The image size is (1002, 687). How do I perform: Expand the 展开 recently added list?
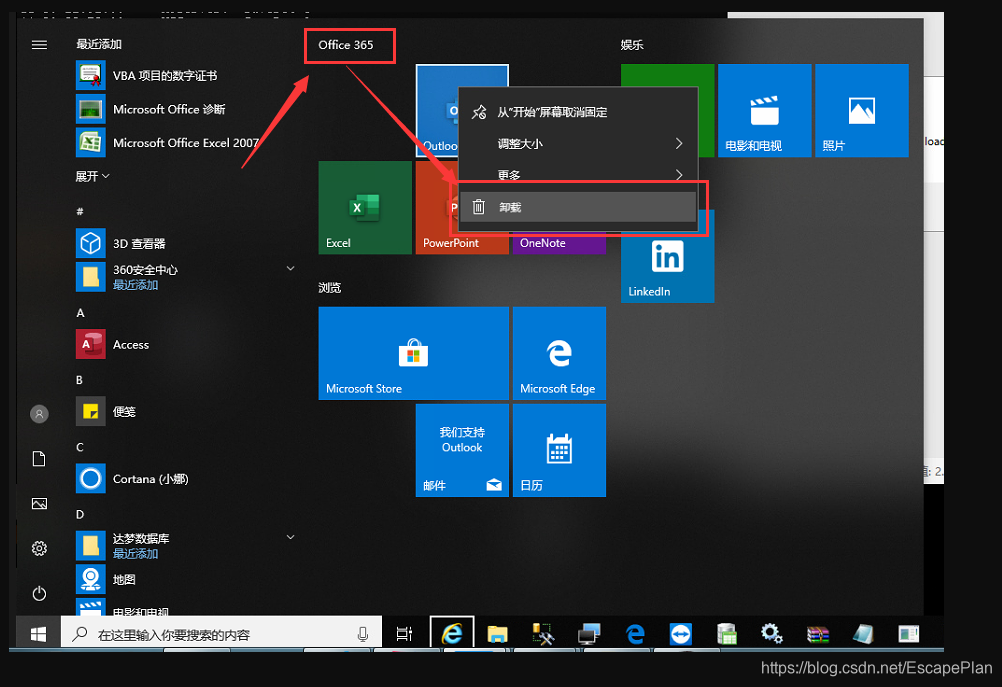(93, 176)
